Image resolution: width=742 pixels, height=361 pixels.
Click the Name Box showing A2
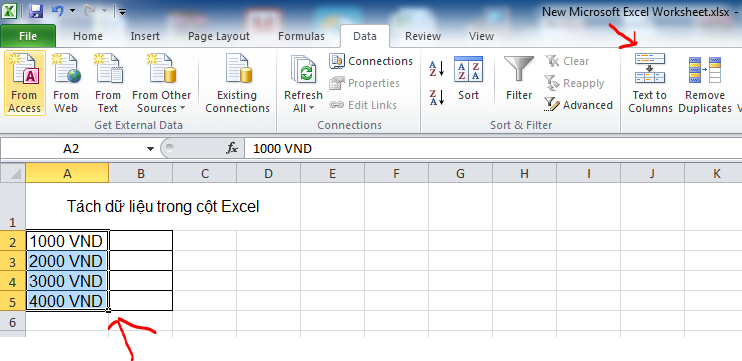coord(72,149)
